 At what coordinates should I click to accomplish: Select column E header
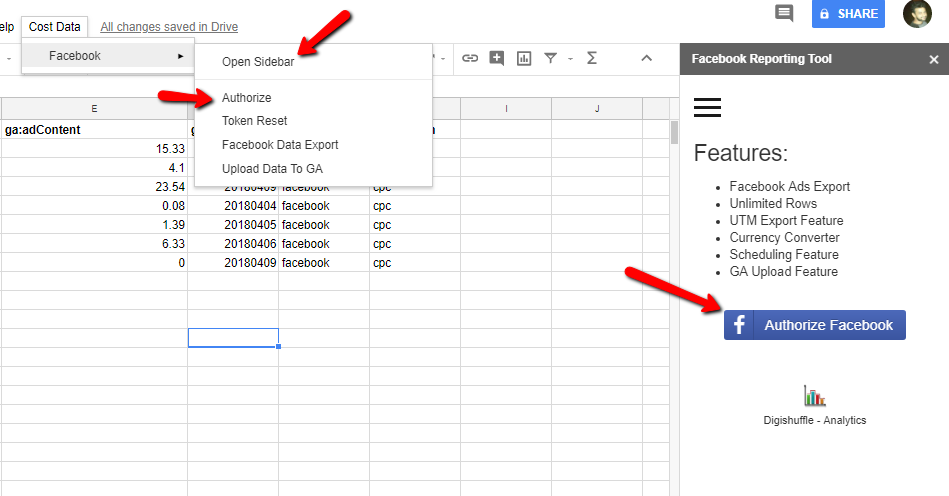click(94, 109)
